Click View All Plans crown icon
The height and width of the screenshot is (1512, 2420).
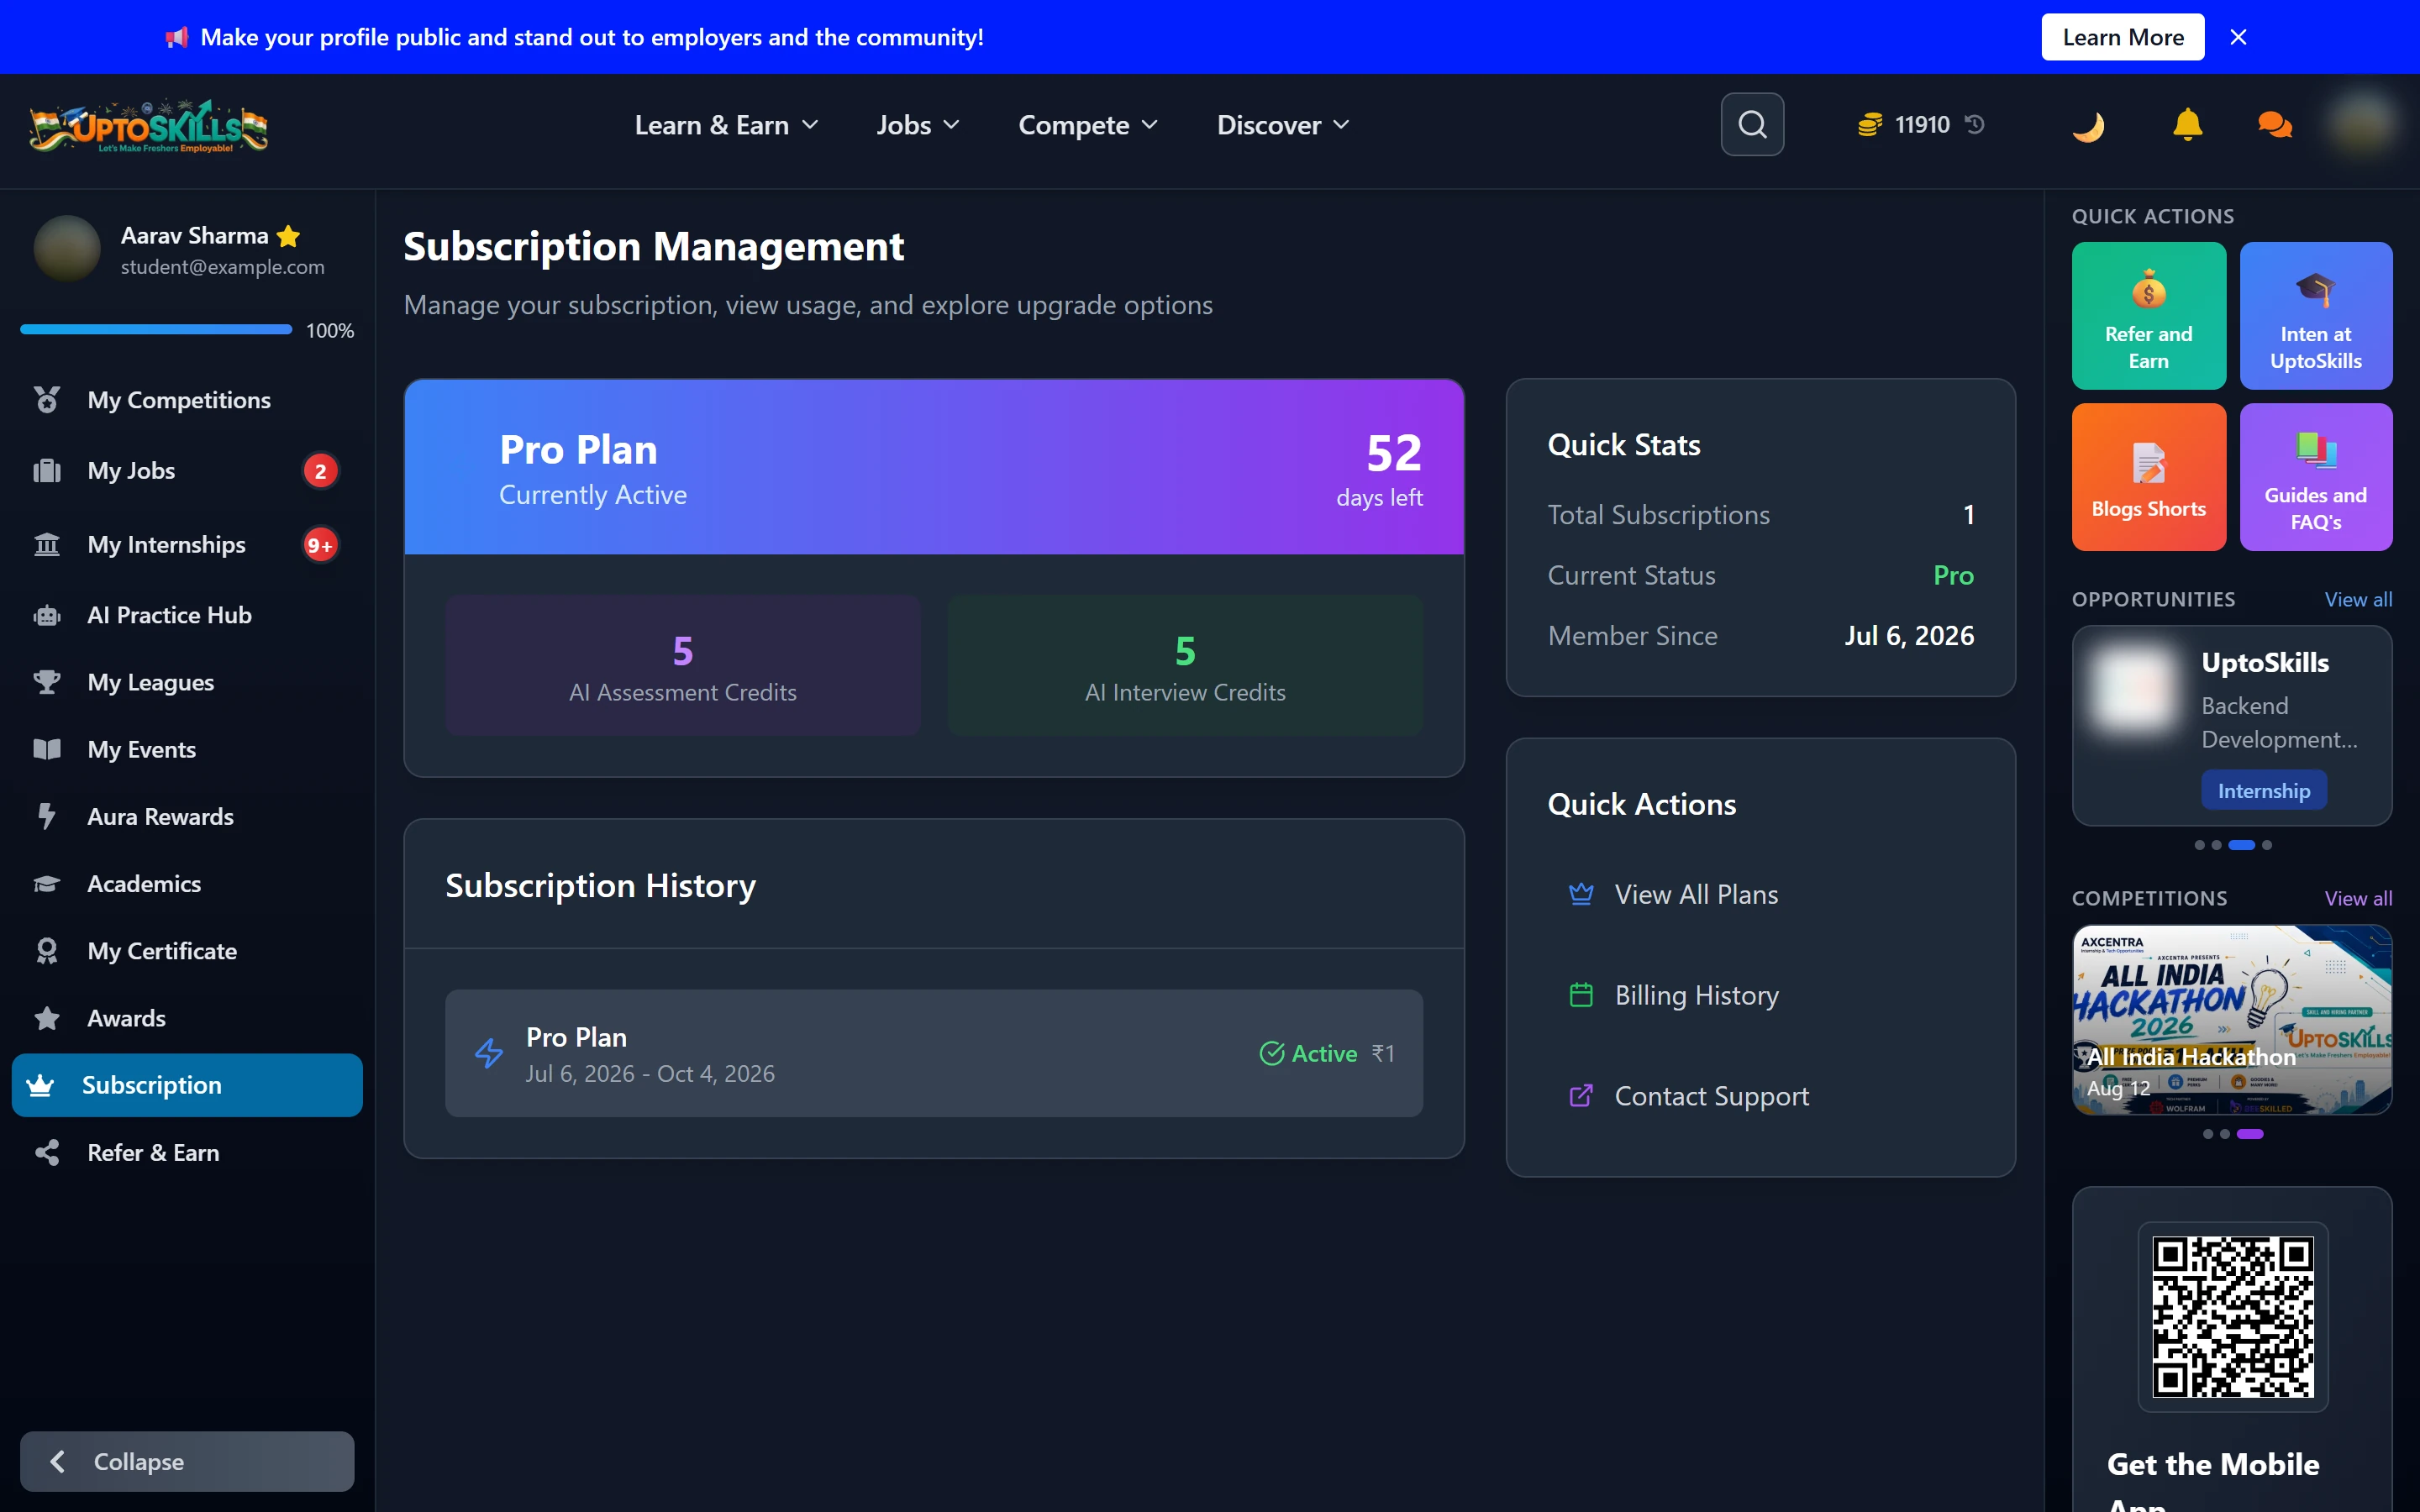click(1581, 894)
